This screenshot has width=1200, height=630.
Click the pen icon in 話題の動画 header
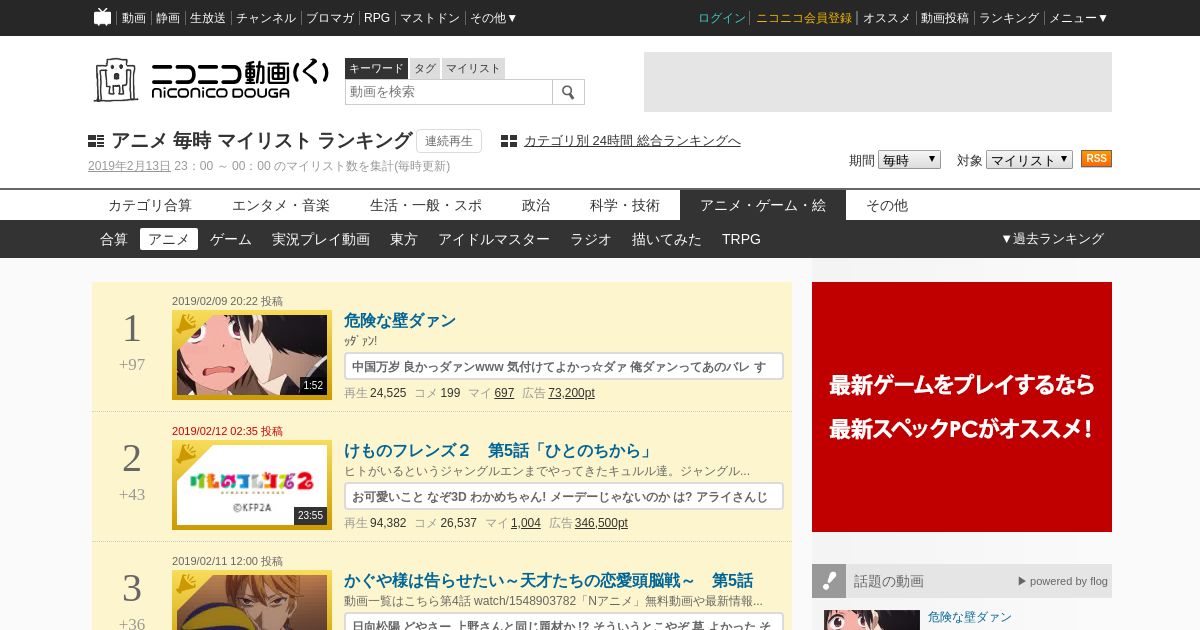(x=829, y=581)
